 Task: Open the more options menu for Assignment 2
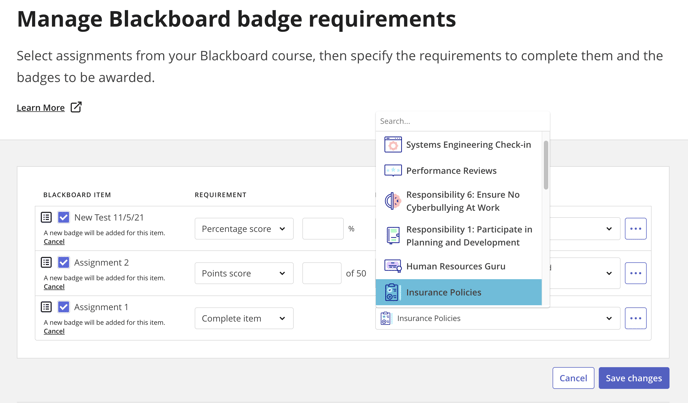(636, 273)
